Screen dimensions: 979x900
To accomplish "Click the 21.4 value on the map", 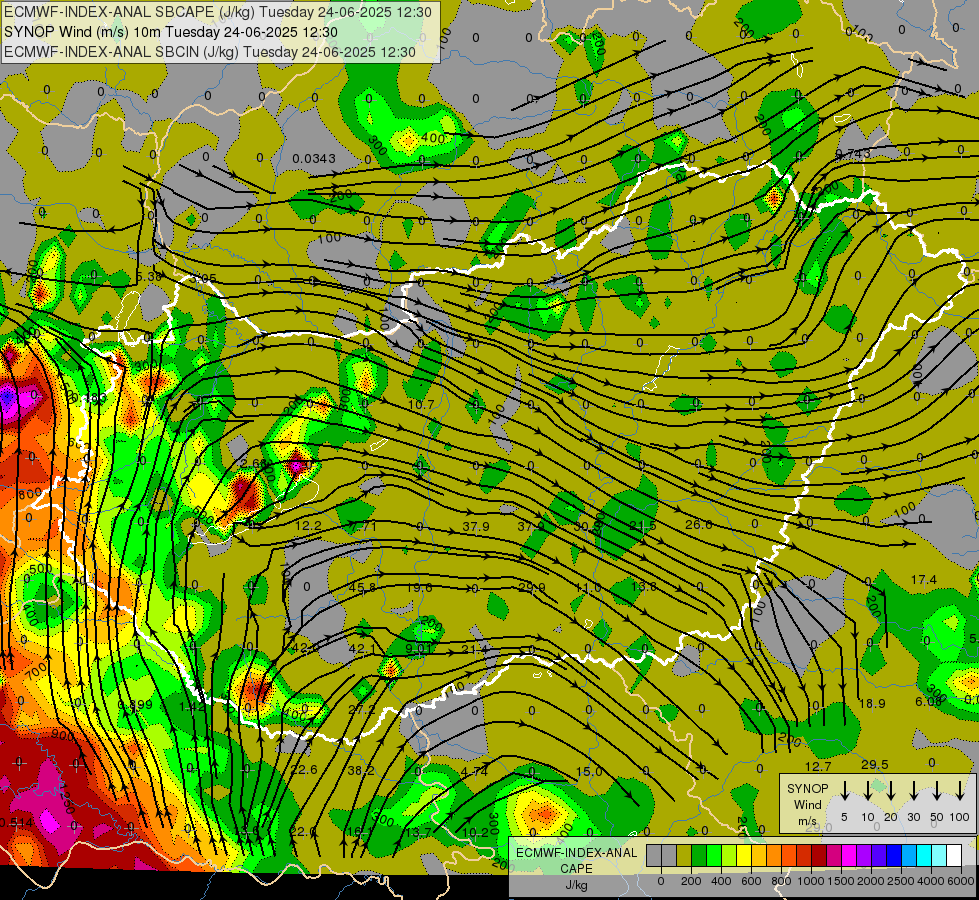I will point(475,650).
